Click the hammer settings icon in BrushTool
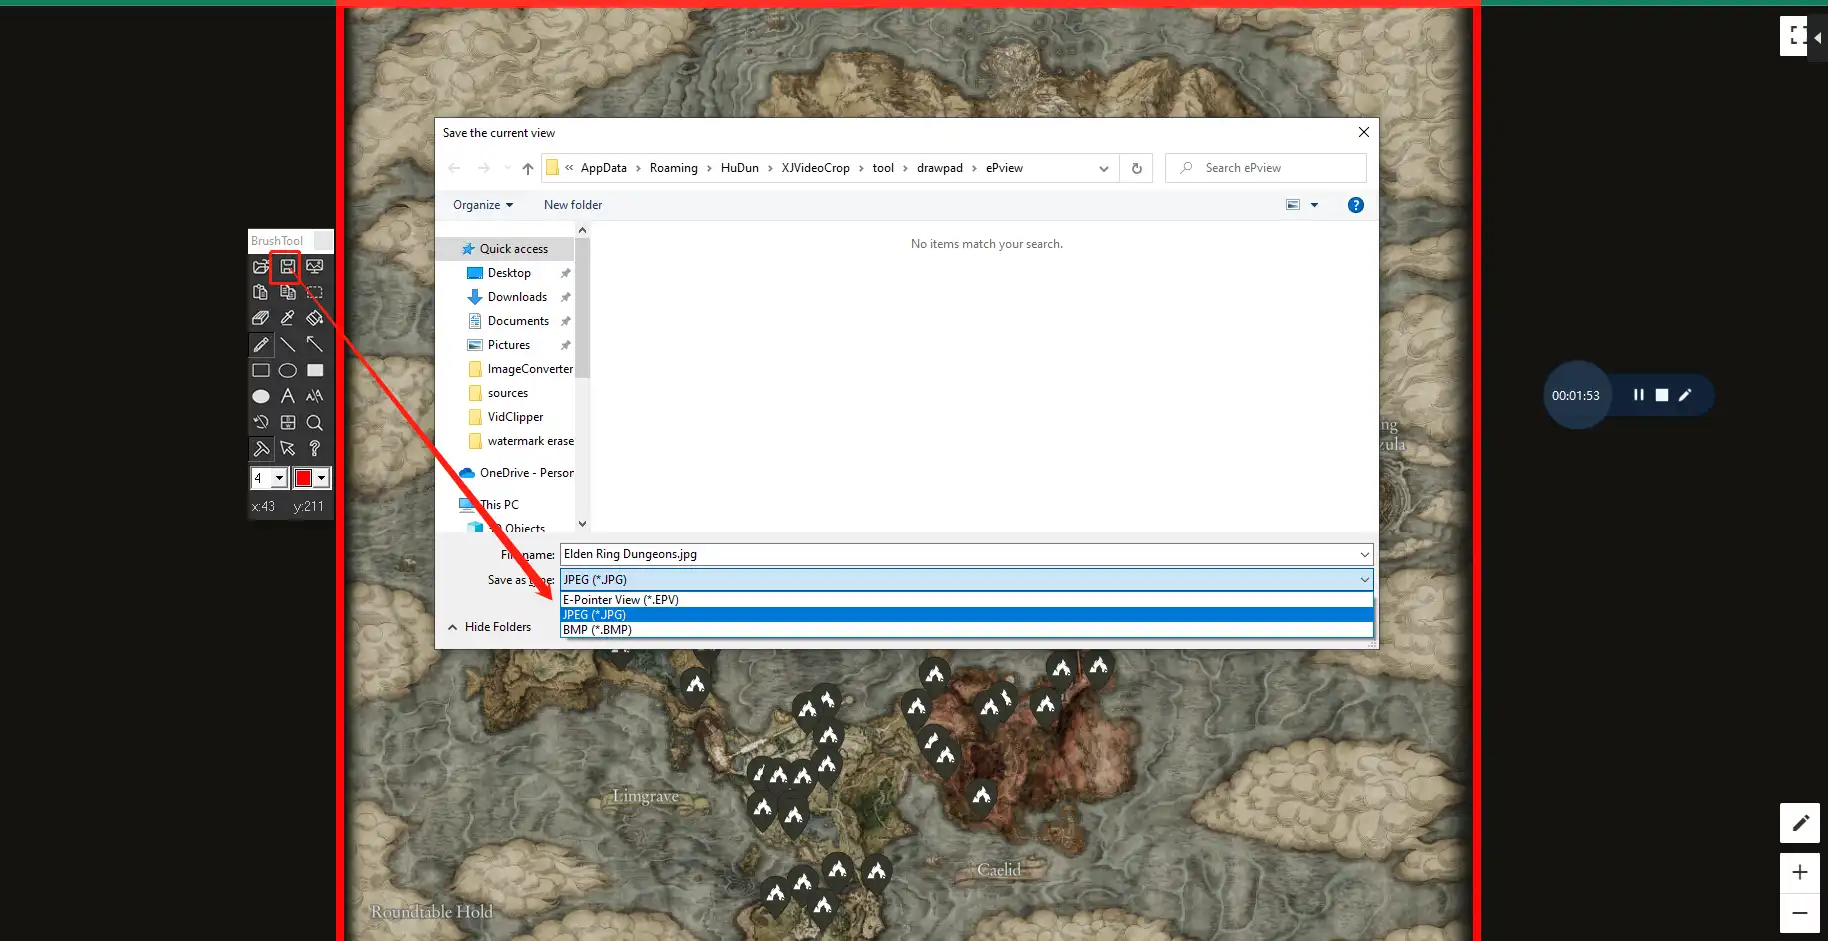Screen dimensions: 1828x941 (261, 448)
